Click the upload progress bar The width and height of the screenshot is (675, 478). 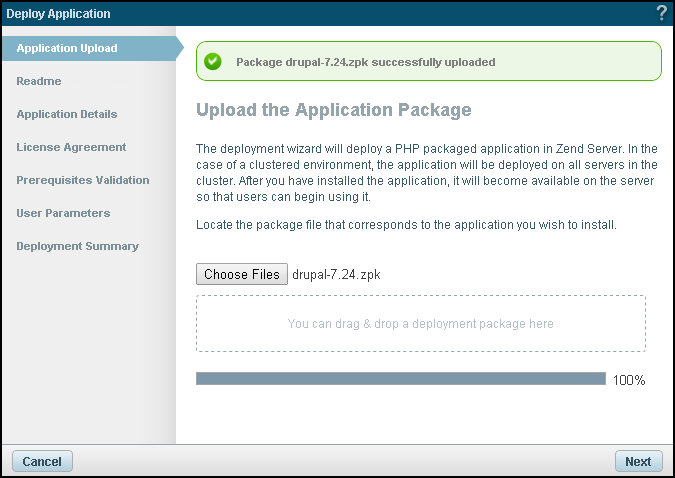400,379
